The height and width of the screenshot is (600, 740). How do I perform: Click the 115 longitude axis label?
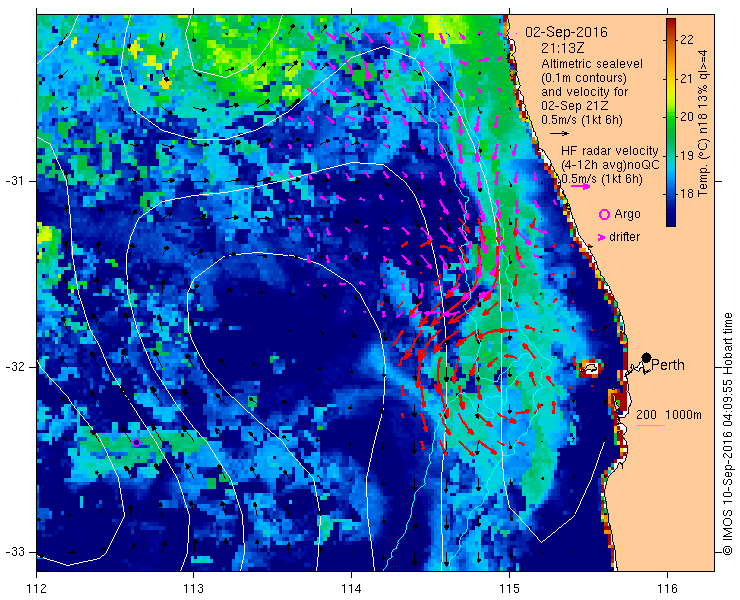(509, 589)
